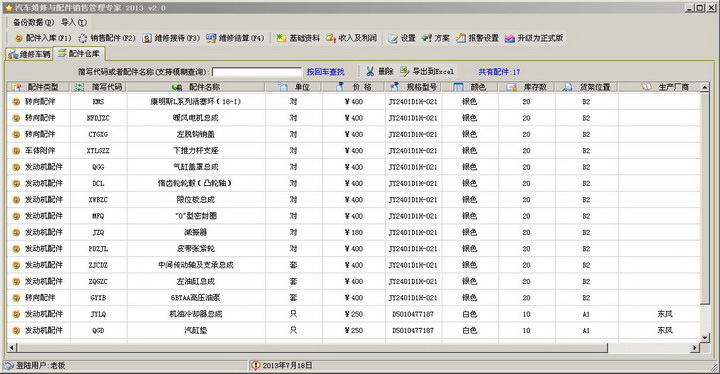The image size is (720, 374).
Task: Click row icon of QGG row
Action: [x=17, y=167]
